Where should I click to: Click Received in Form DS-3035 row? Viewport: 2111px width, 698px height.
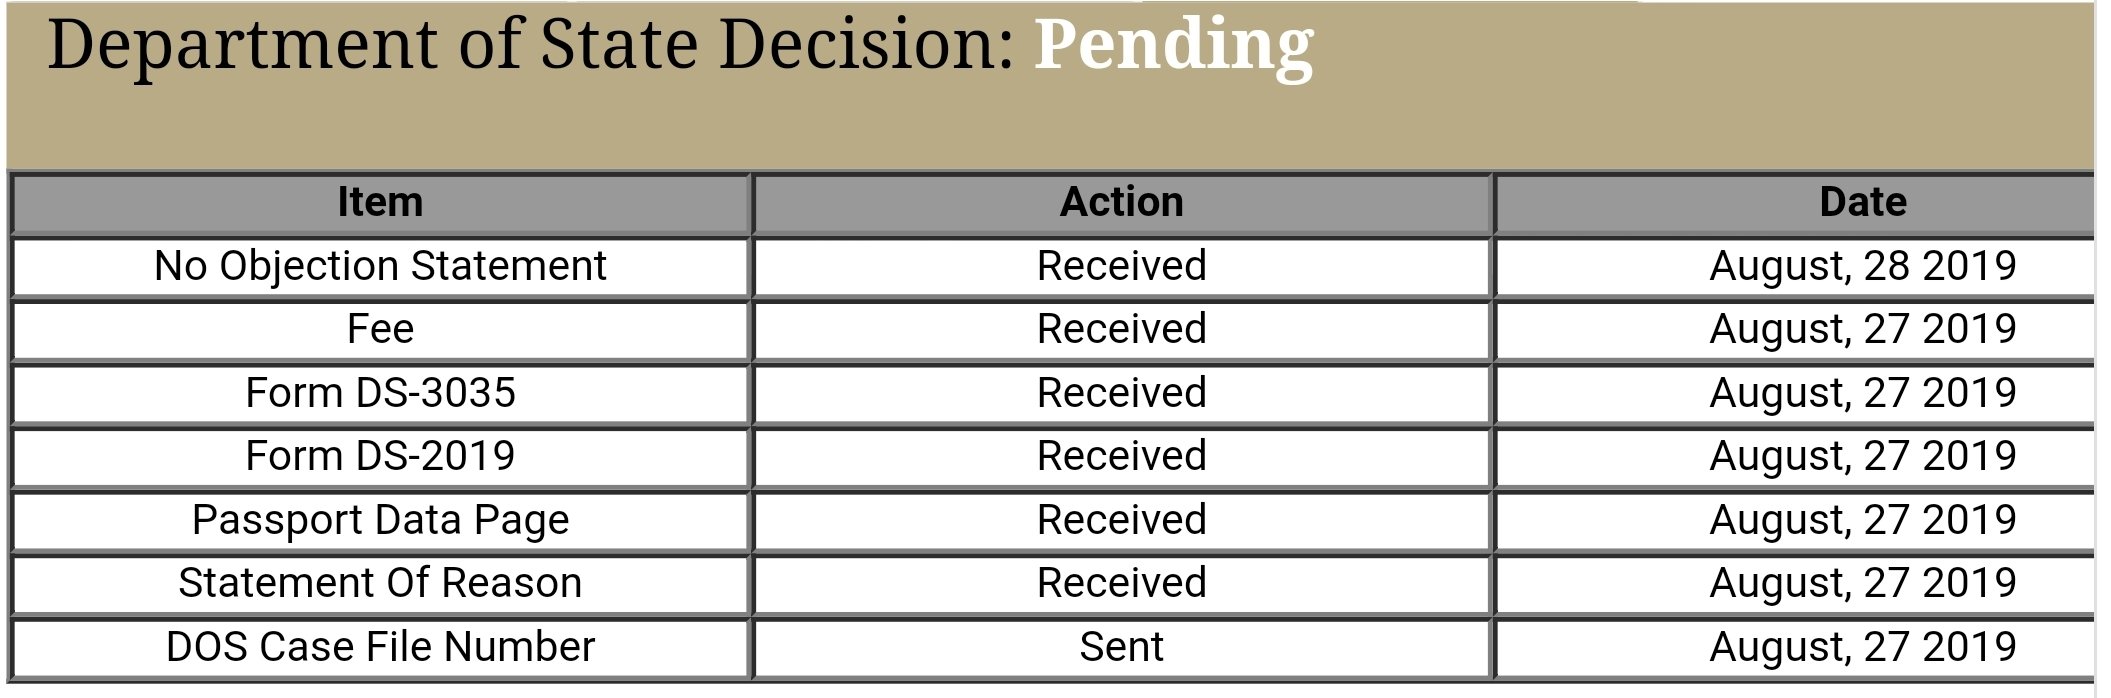pos(1122,394)
